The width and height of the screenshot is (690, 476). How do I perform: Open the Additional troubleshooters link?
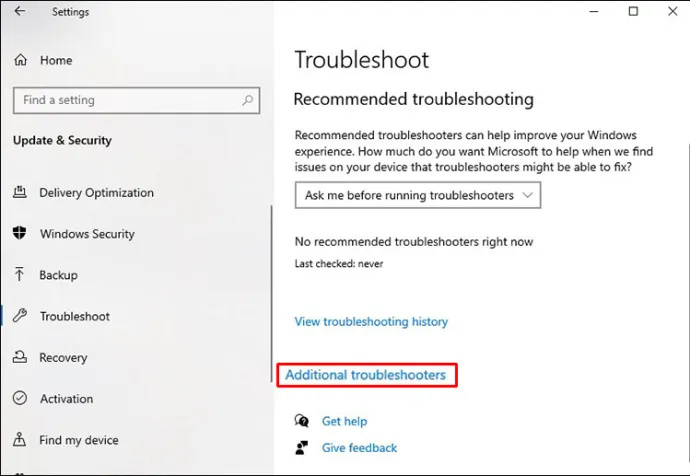coord(366,375)
